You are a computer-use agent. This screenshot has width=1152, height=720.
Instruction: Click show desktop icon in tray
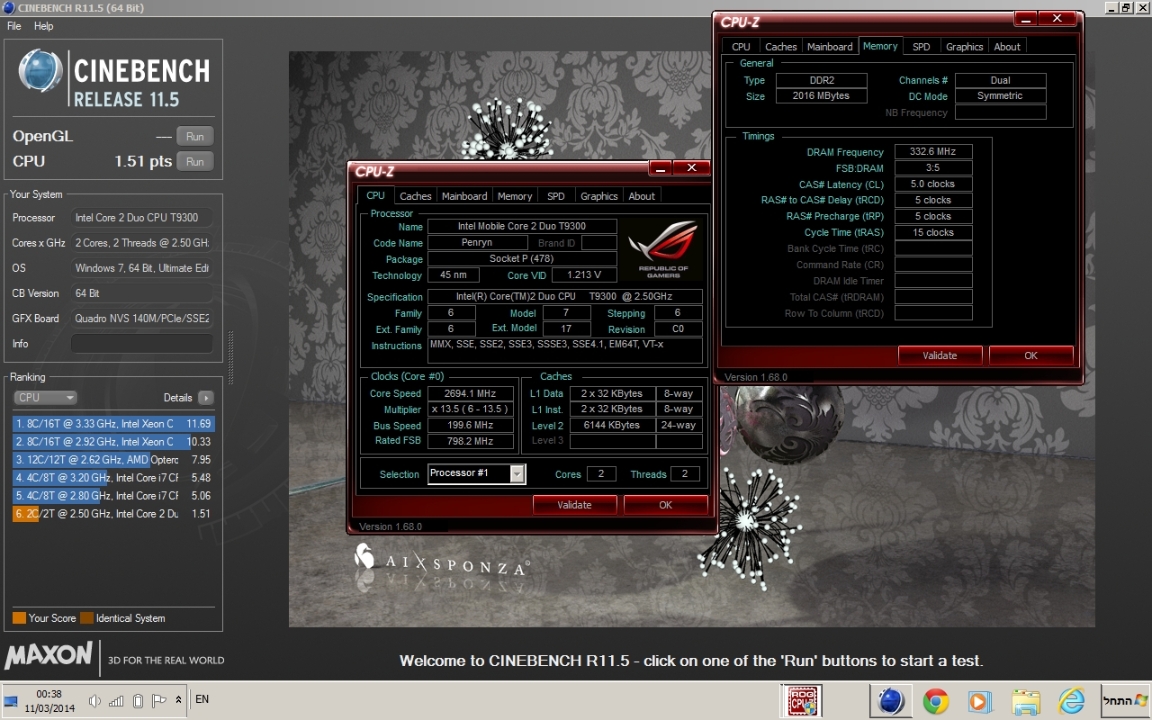pyautogui.click(x=10, y=701)
